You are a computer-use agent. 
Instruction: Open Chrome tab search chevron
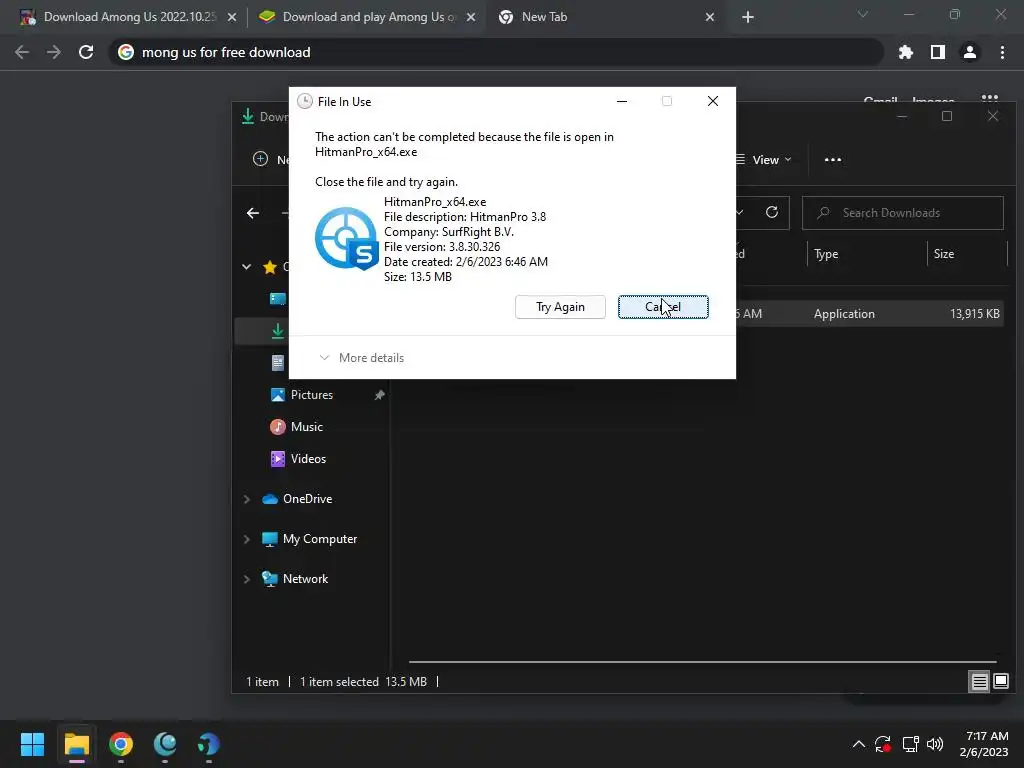(x=863, y=14)
